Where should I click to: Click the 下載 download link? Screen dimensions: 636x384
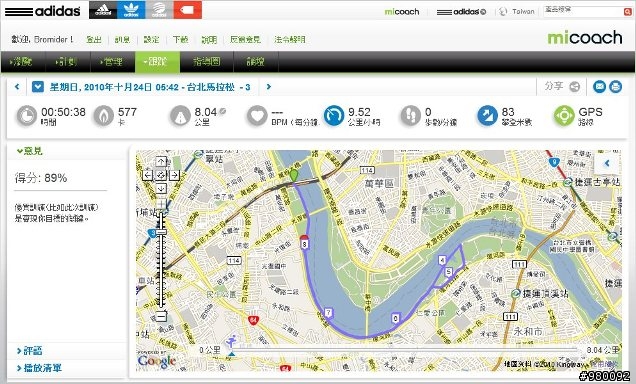coord(180,40)
